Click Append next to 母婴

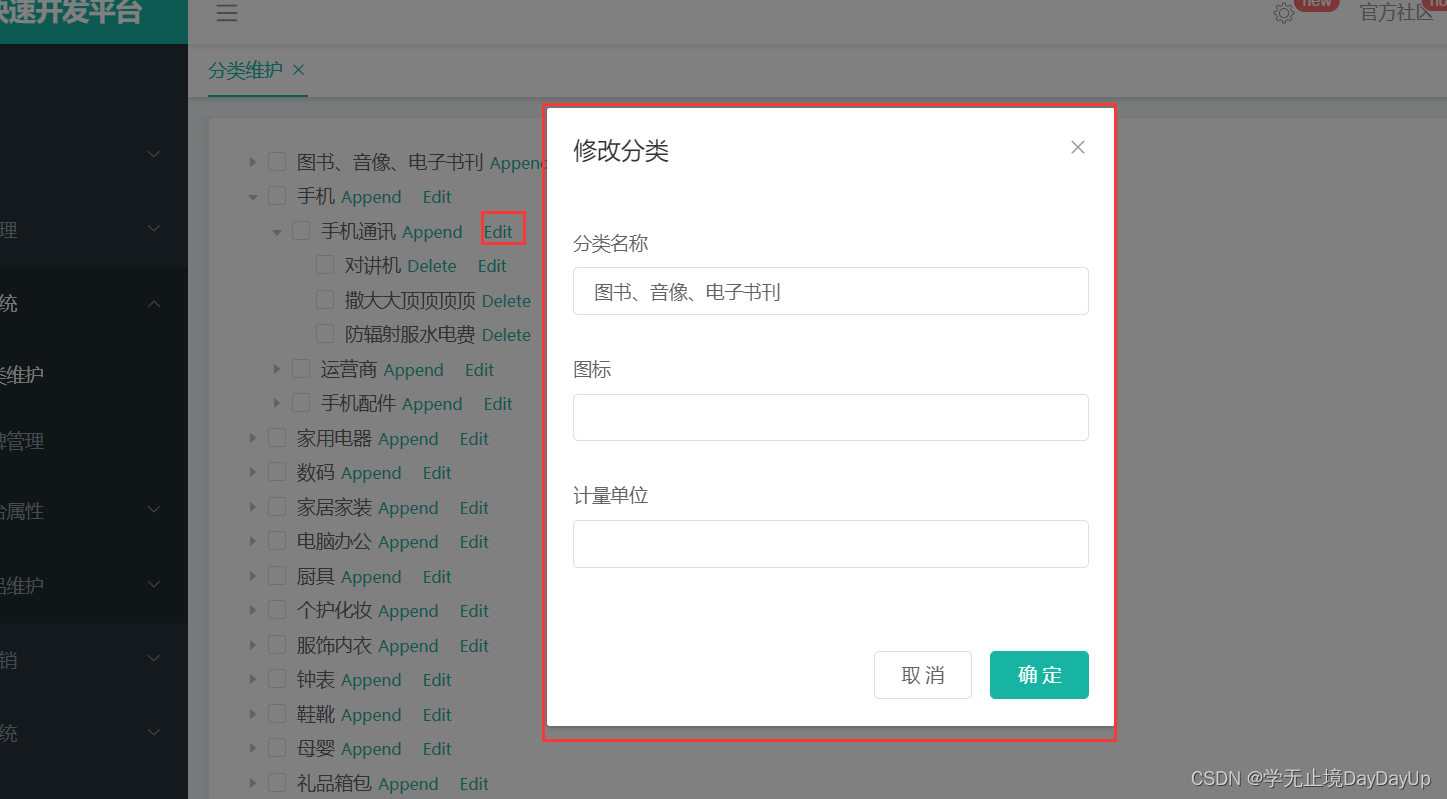coord(371,749)
